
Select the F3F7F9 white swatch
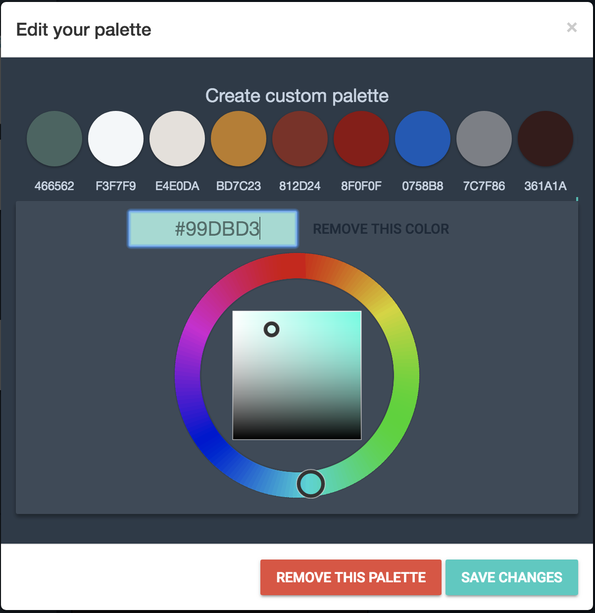(x=116, y=139)
